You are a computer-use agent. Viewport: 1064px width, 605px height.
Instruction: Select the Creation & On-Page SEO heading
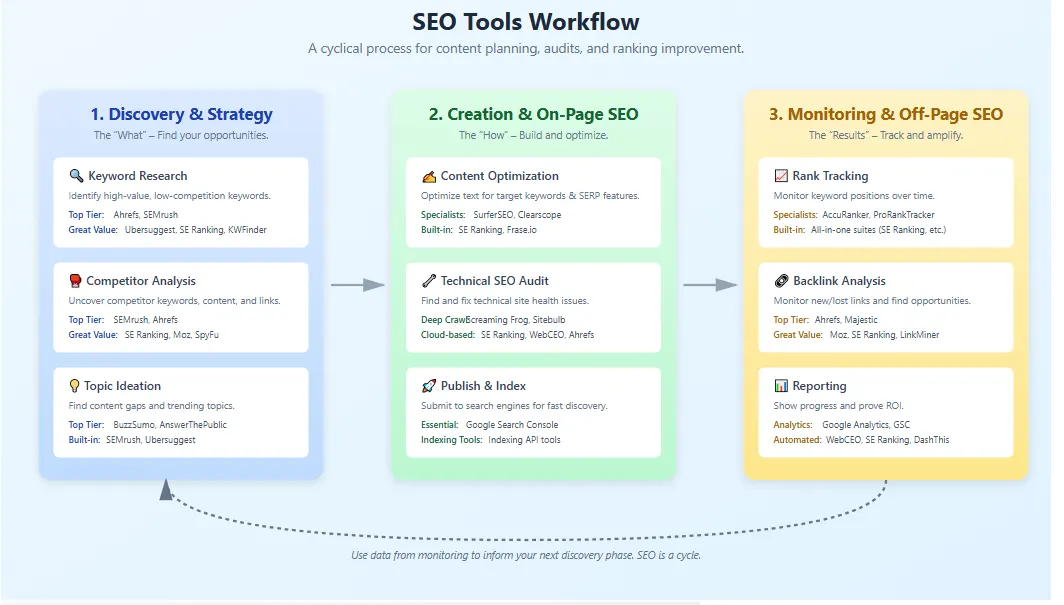pos(533,114)
